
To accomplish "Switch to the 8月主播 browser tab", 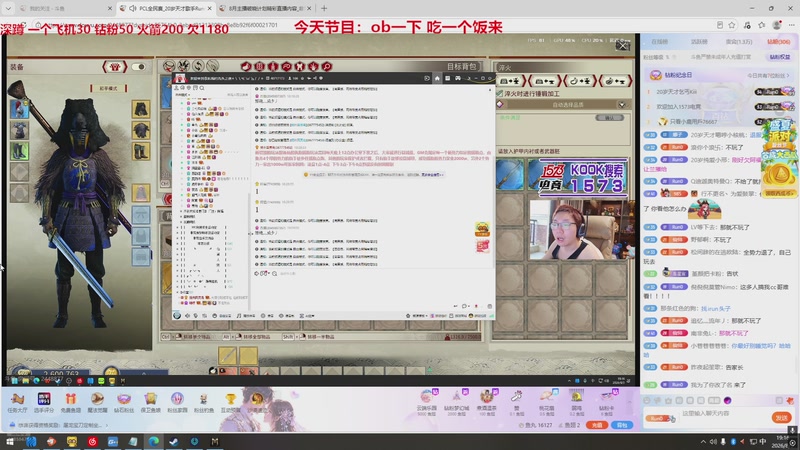I will pyautogui.click(x=265, y=9).
